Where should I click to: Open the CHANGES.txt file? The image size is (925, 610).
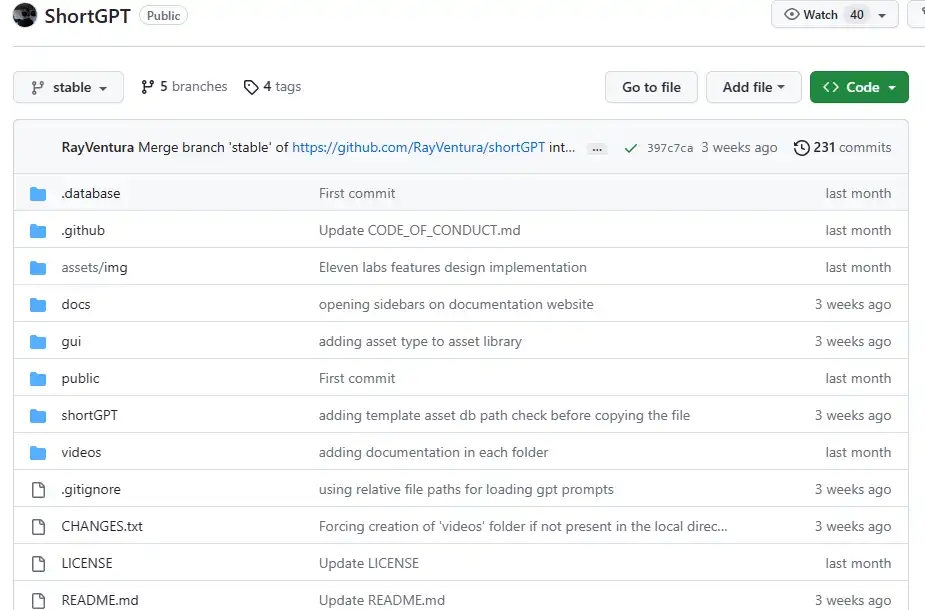click(x=102, y=527)
